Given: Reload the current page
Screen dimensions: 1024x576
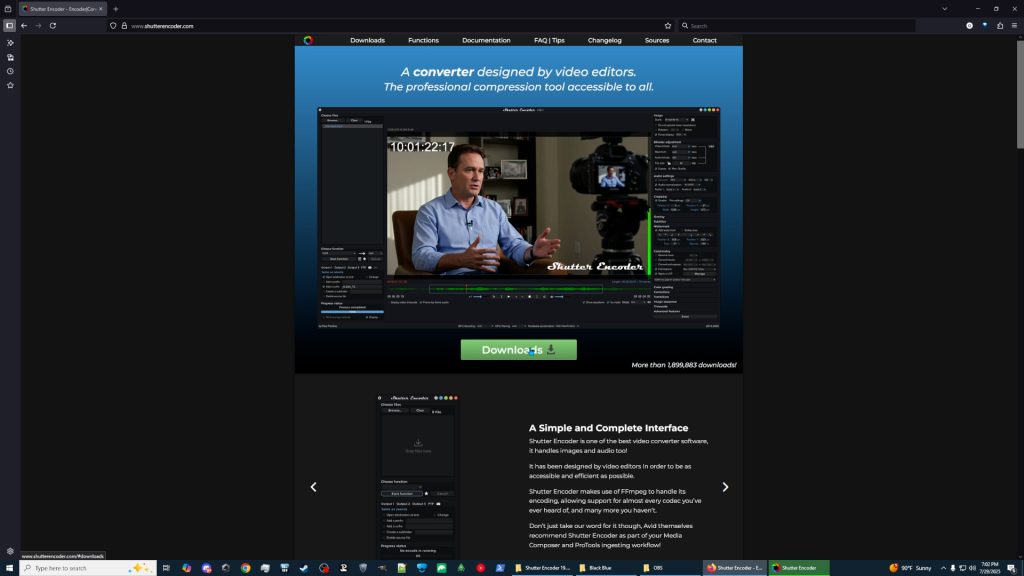Looking at the screenshot, I should coord(53,26).
